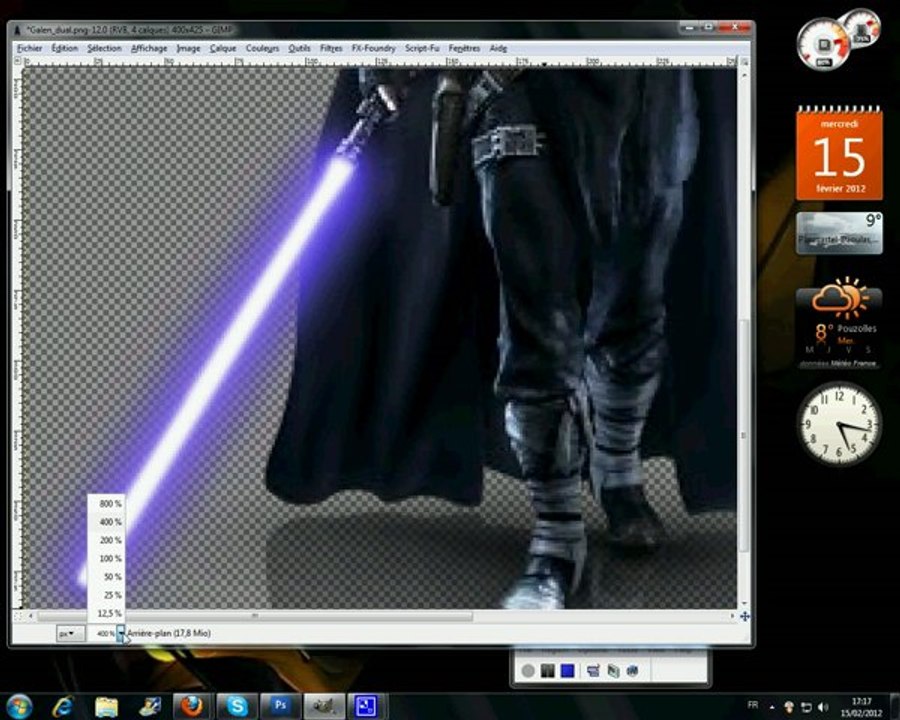Image resolution: width=900 pixels, height=720 pixels.
Task: Launch Internet Explorer from taskbar
Action: 63,707
